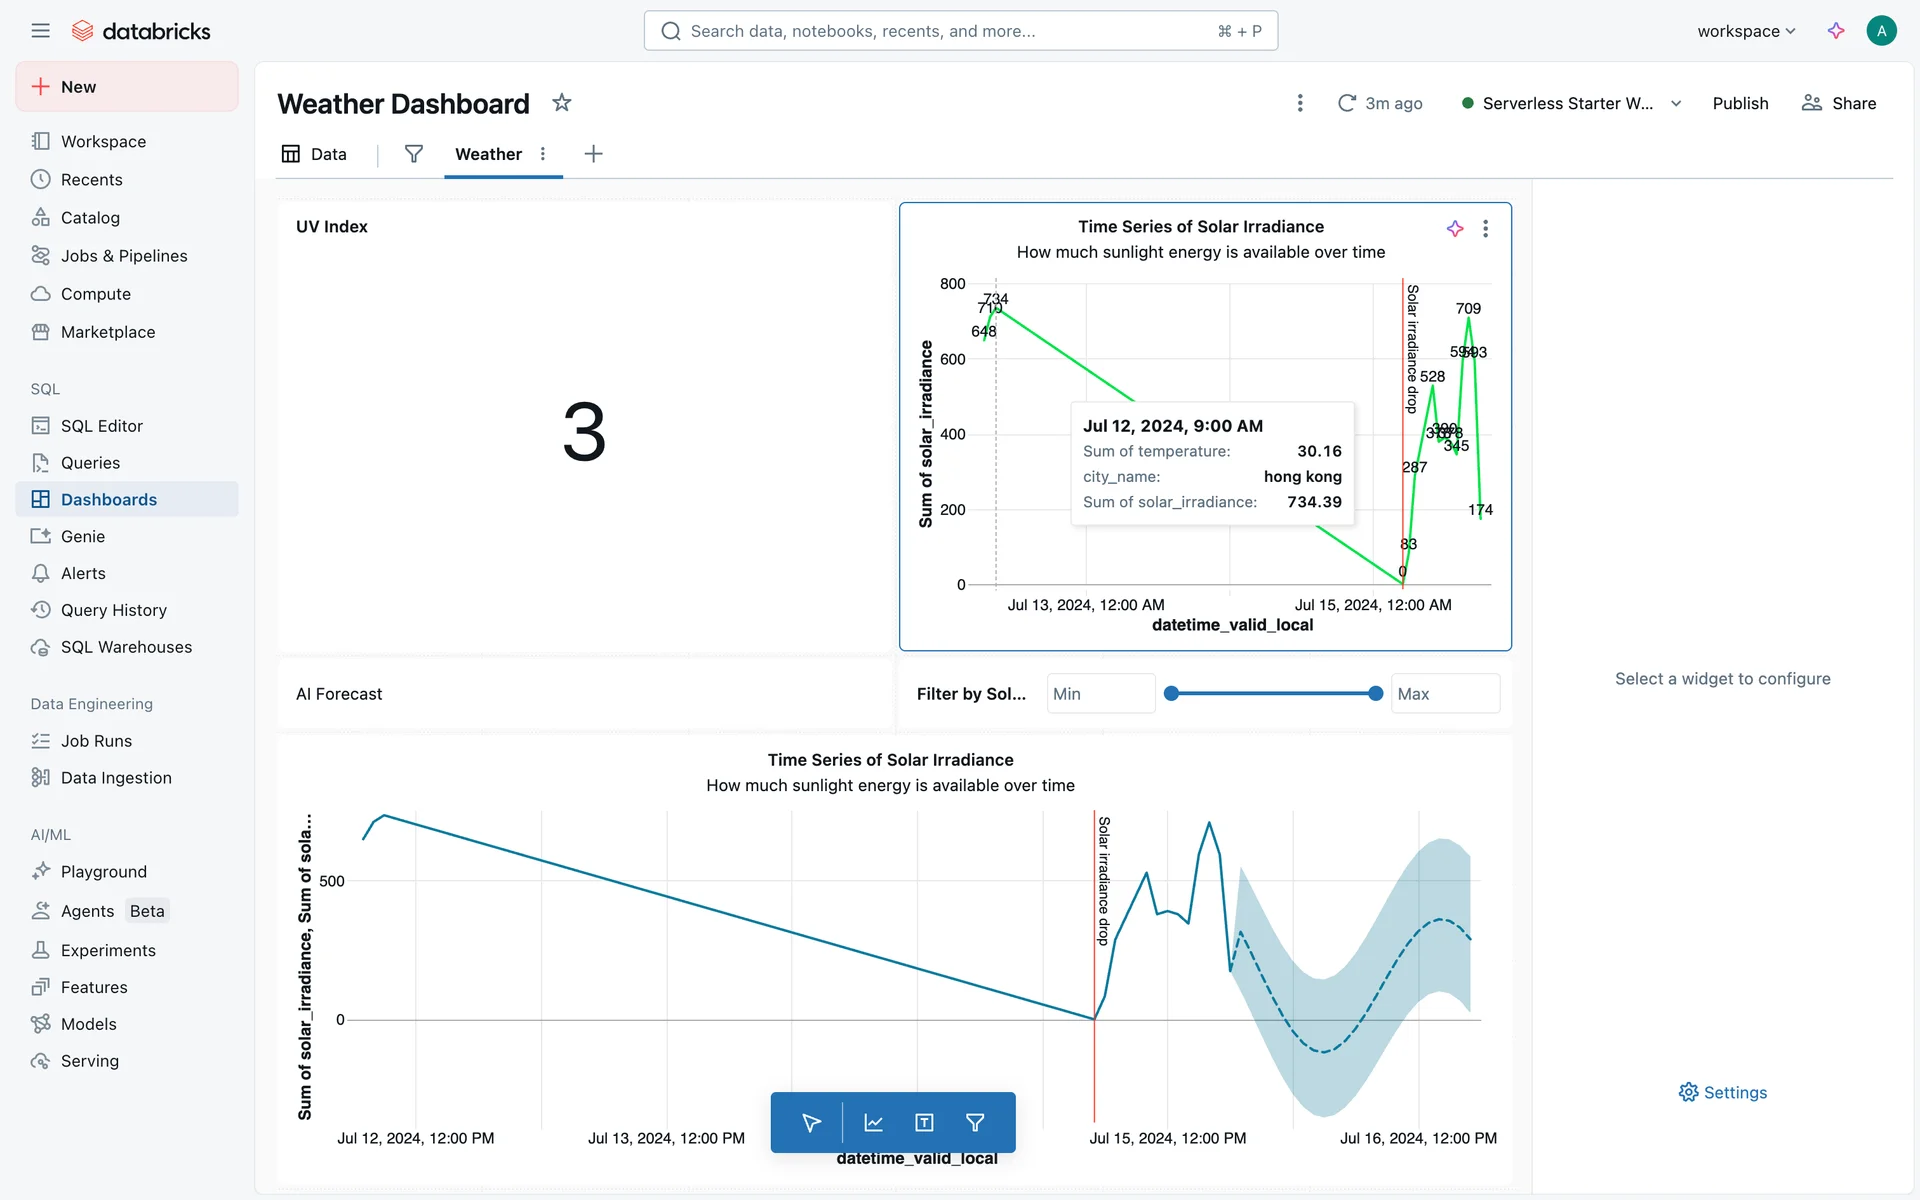Click the Publish button
The image size is (1920, 1200).
[1740, 103]
